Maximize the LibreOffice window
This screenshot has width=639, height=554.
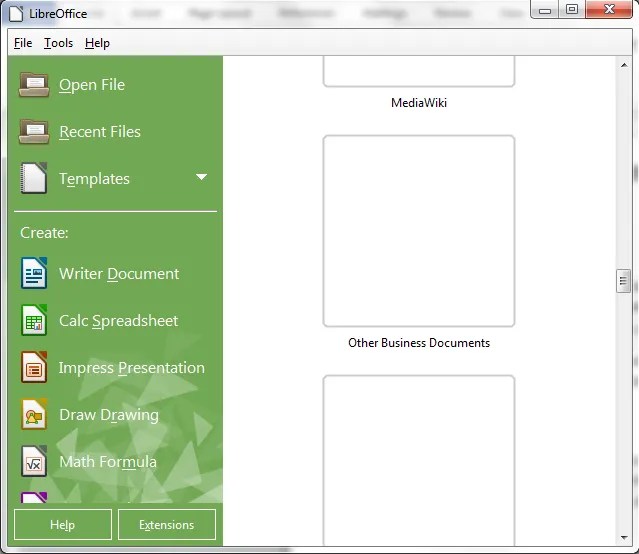[x=572, y=9]
